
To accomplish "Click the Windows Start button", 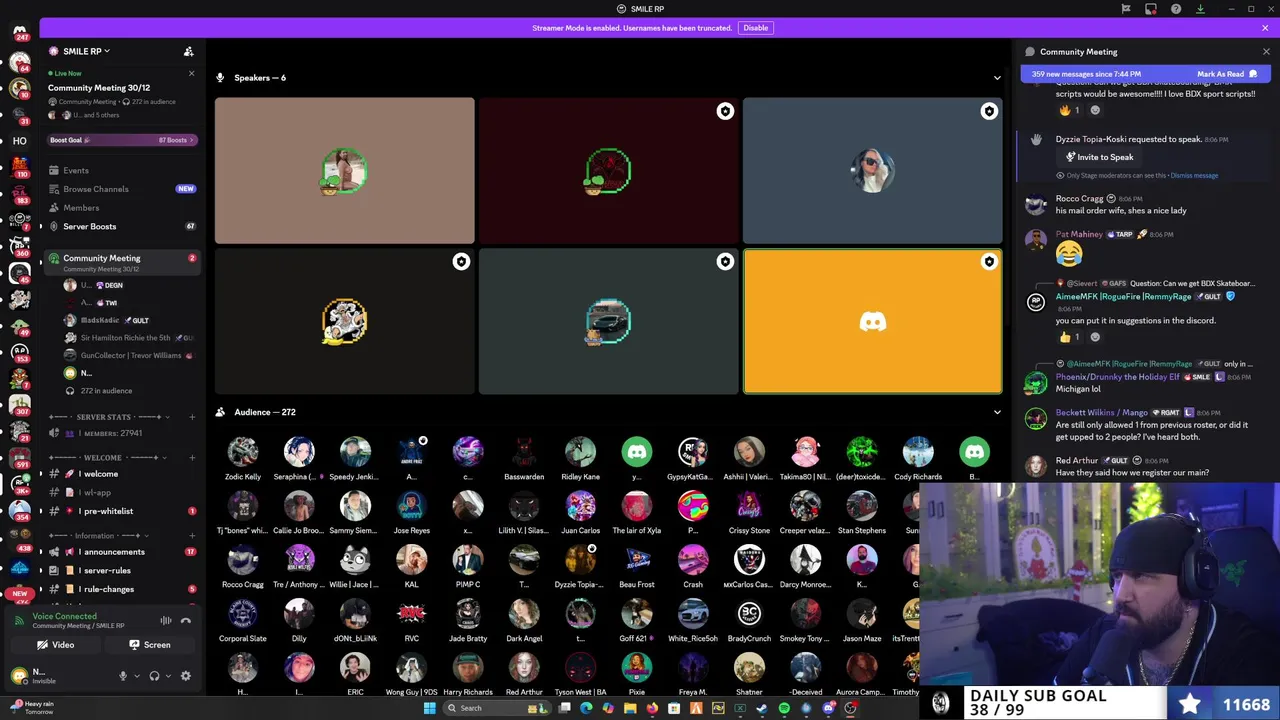I will (x=430, y=708).
